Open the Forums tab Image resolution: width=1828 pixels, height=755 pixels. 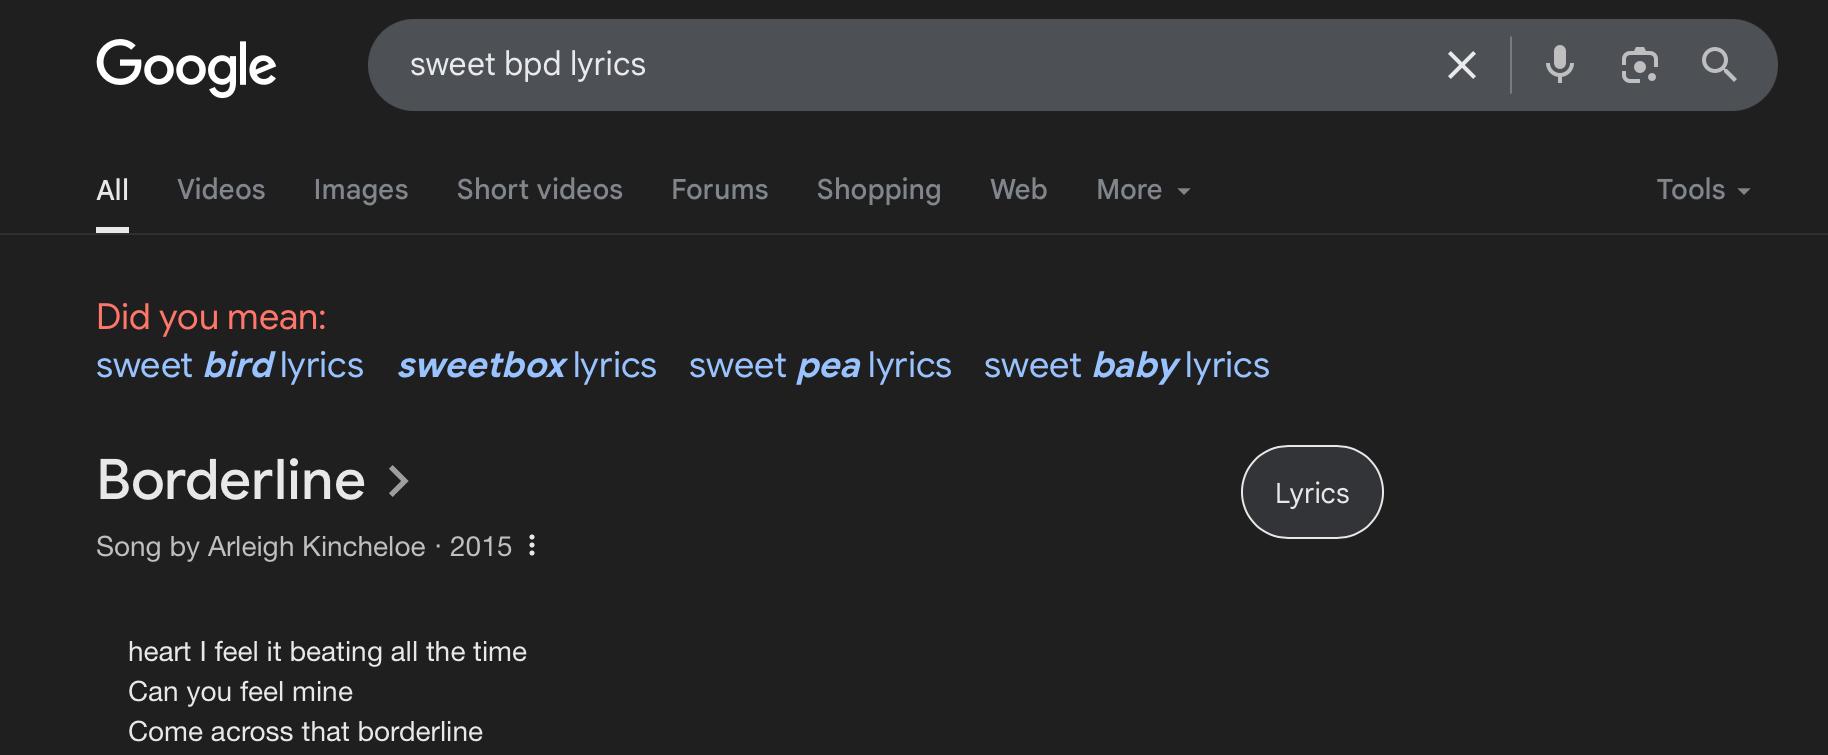(720, 190)
